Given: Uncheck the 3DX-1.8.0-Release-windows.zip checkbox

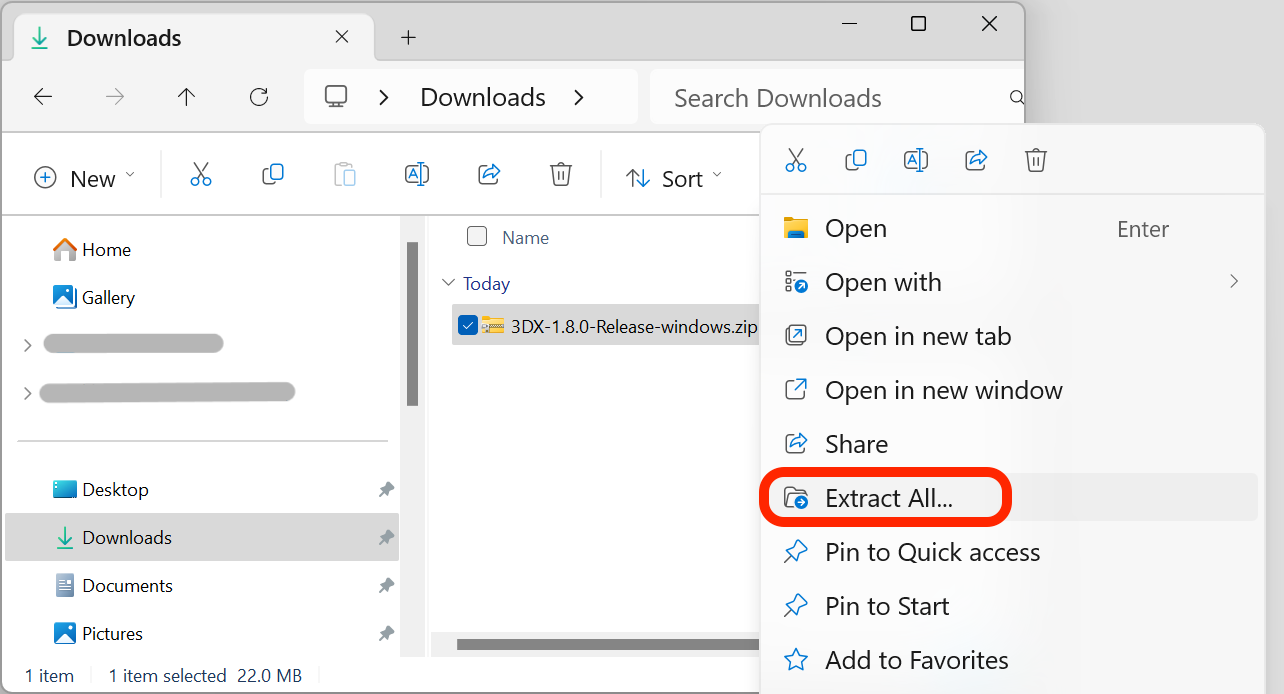Looking at the screenshot, I should tap(467, 325).
